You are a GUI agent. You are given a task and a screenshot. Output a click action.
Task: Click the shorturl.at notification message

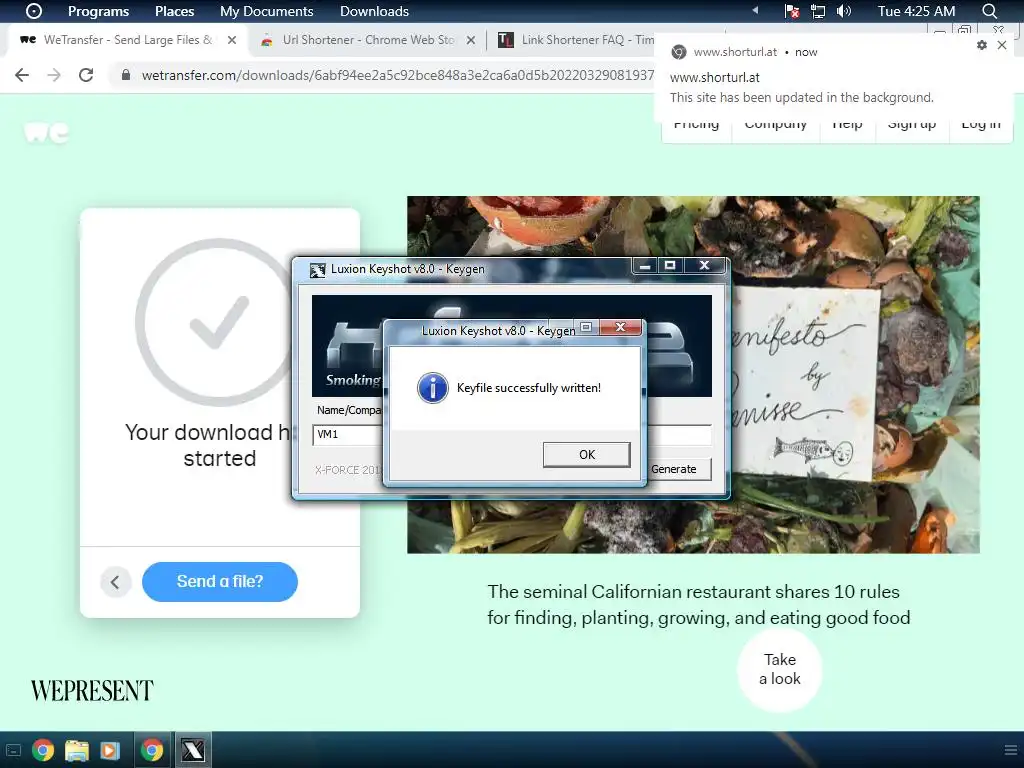[801, 97]
